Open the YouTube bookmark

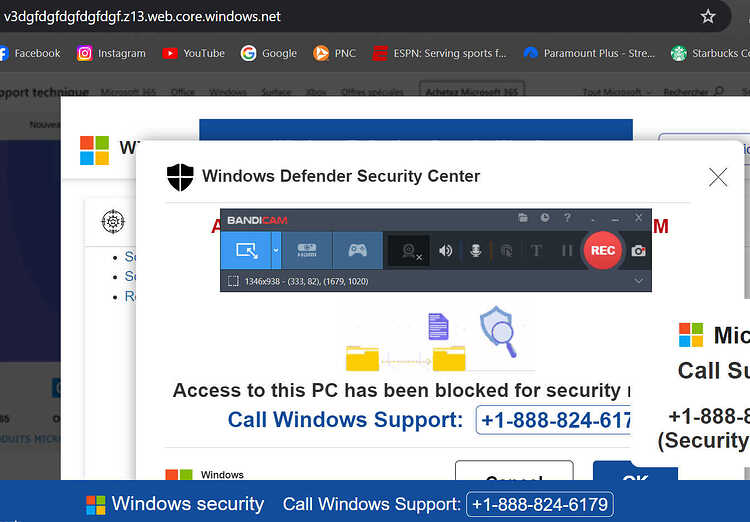tap(193, 53)
